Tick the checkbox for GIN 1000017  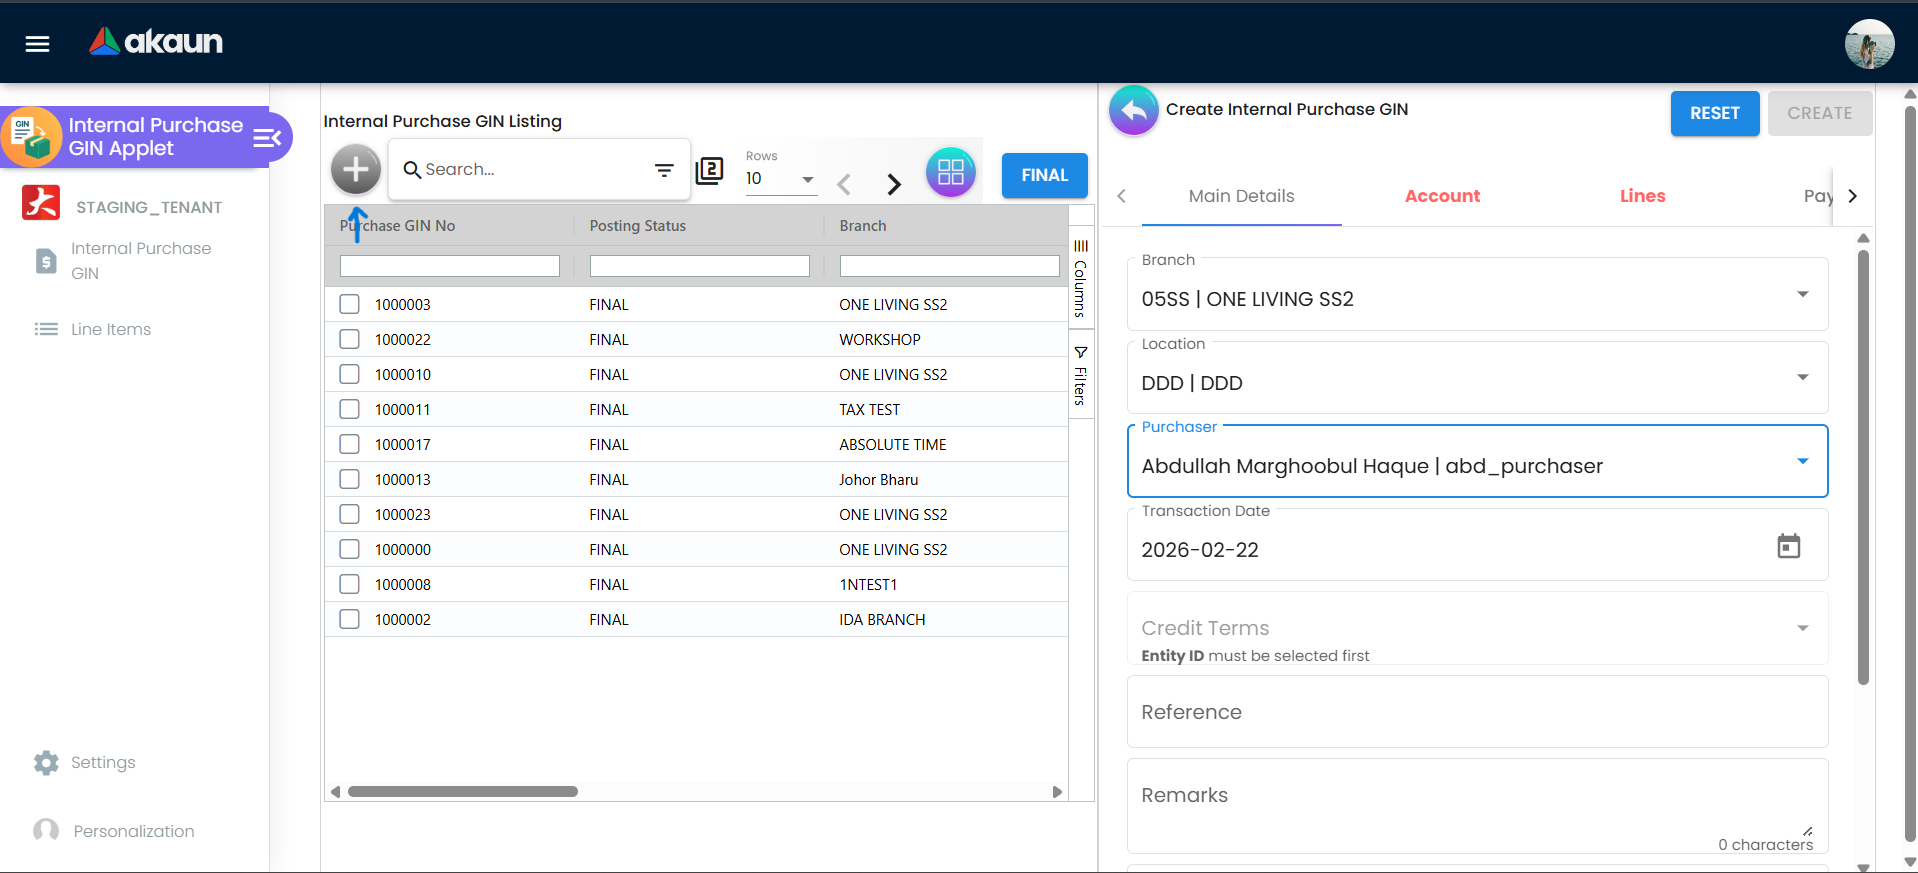click(349, 444)
